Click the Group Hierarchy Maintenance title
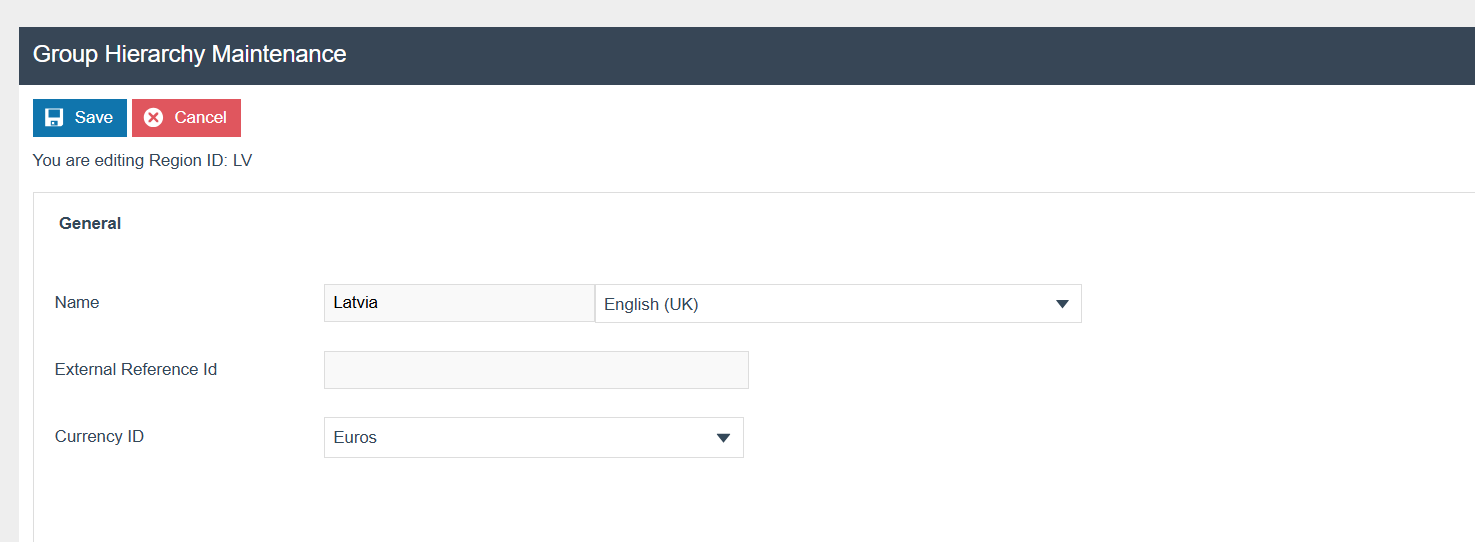1475x542 pixels. click(x=190, y=55)
